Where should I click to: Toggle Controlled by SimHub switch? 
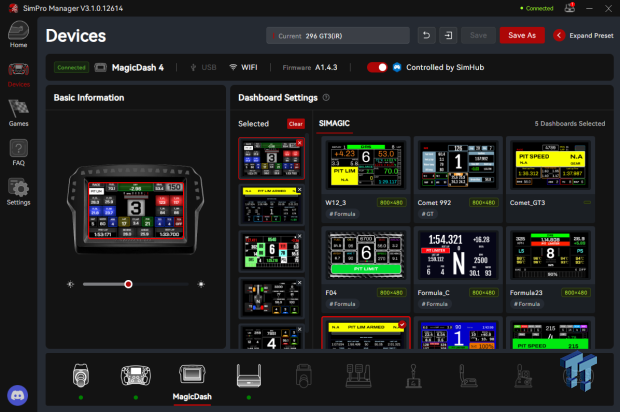click(x=377, y=67)
